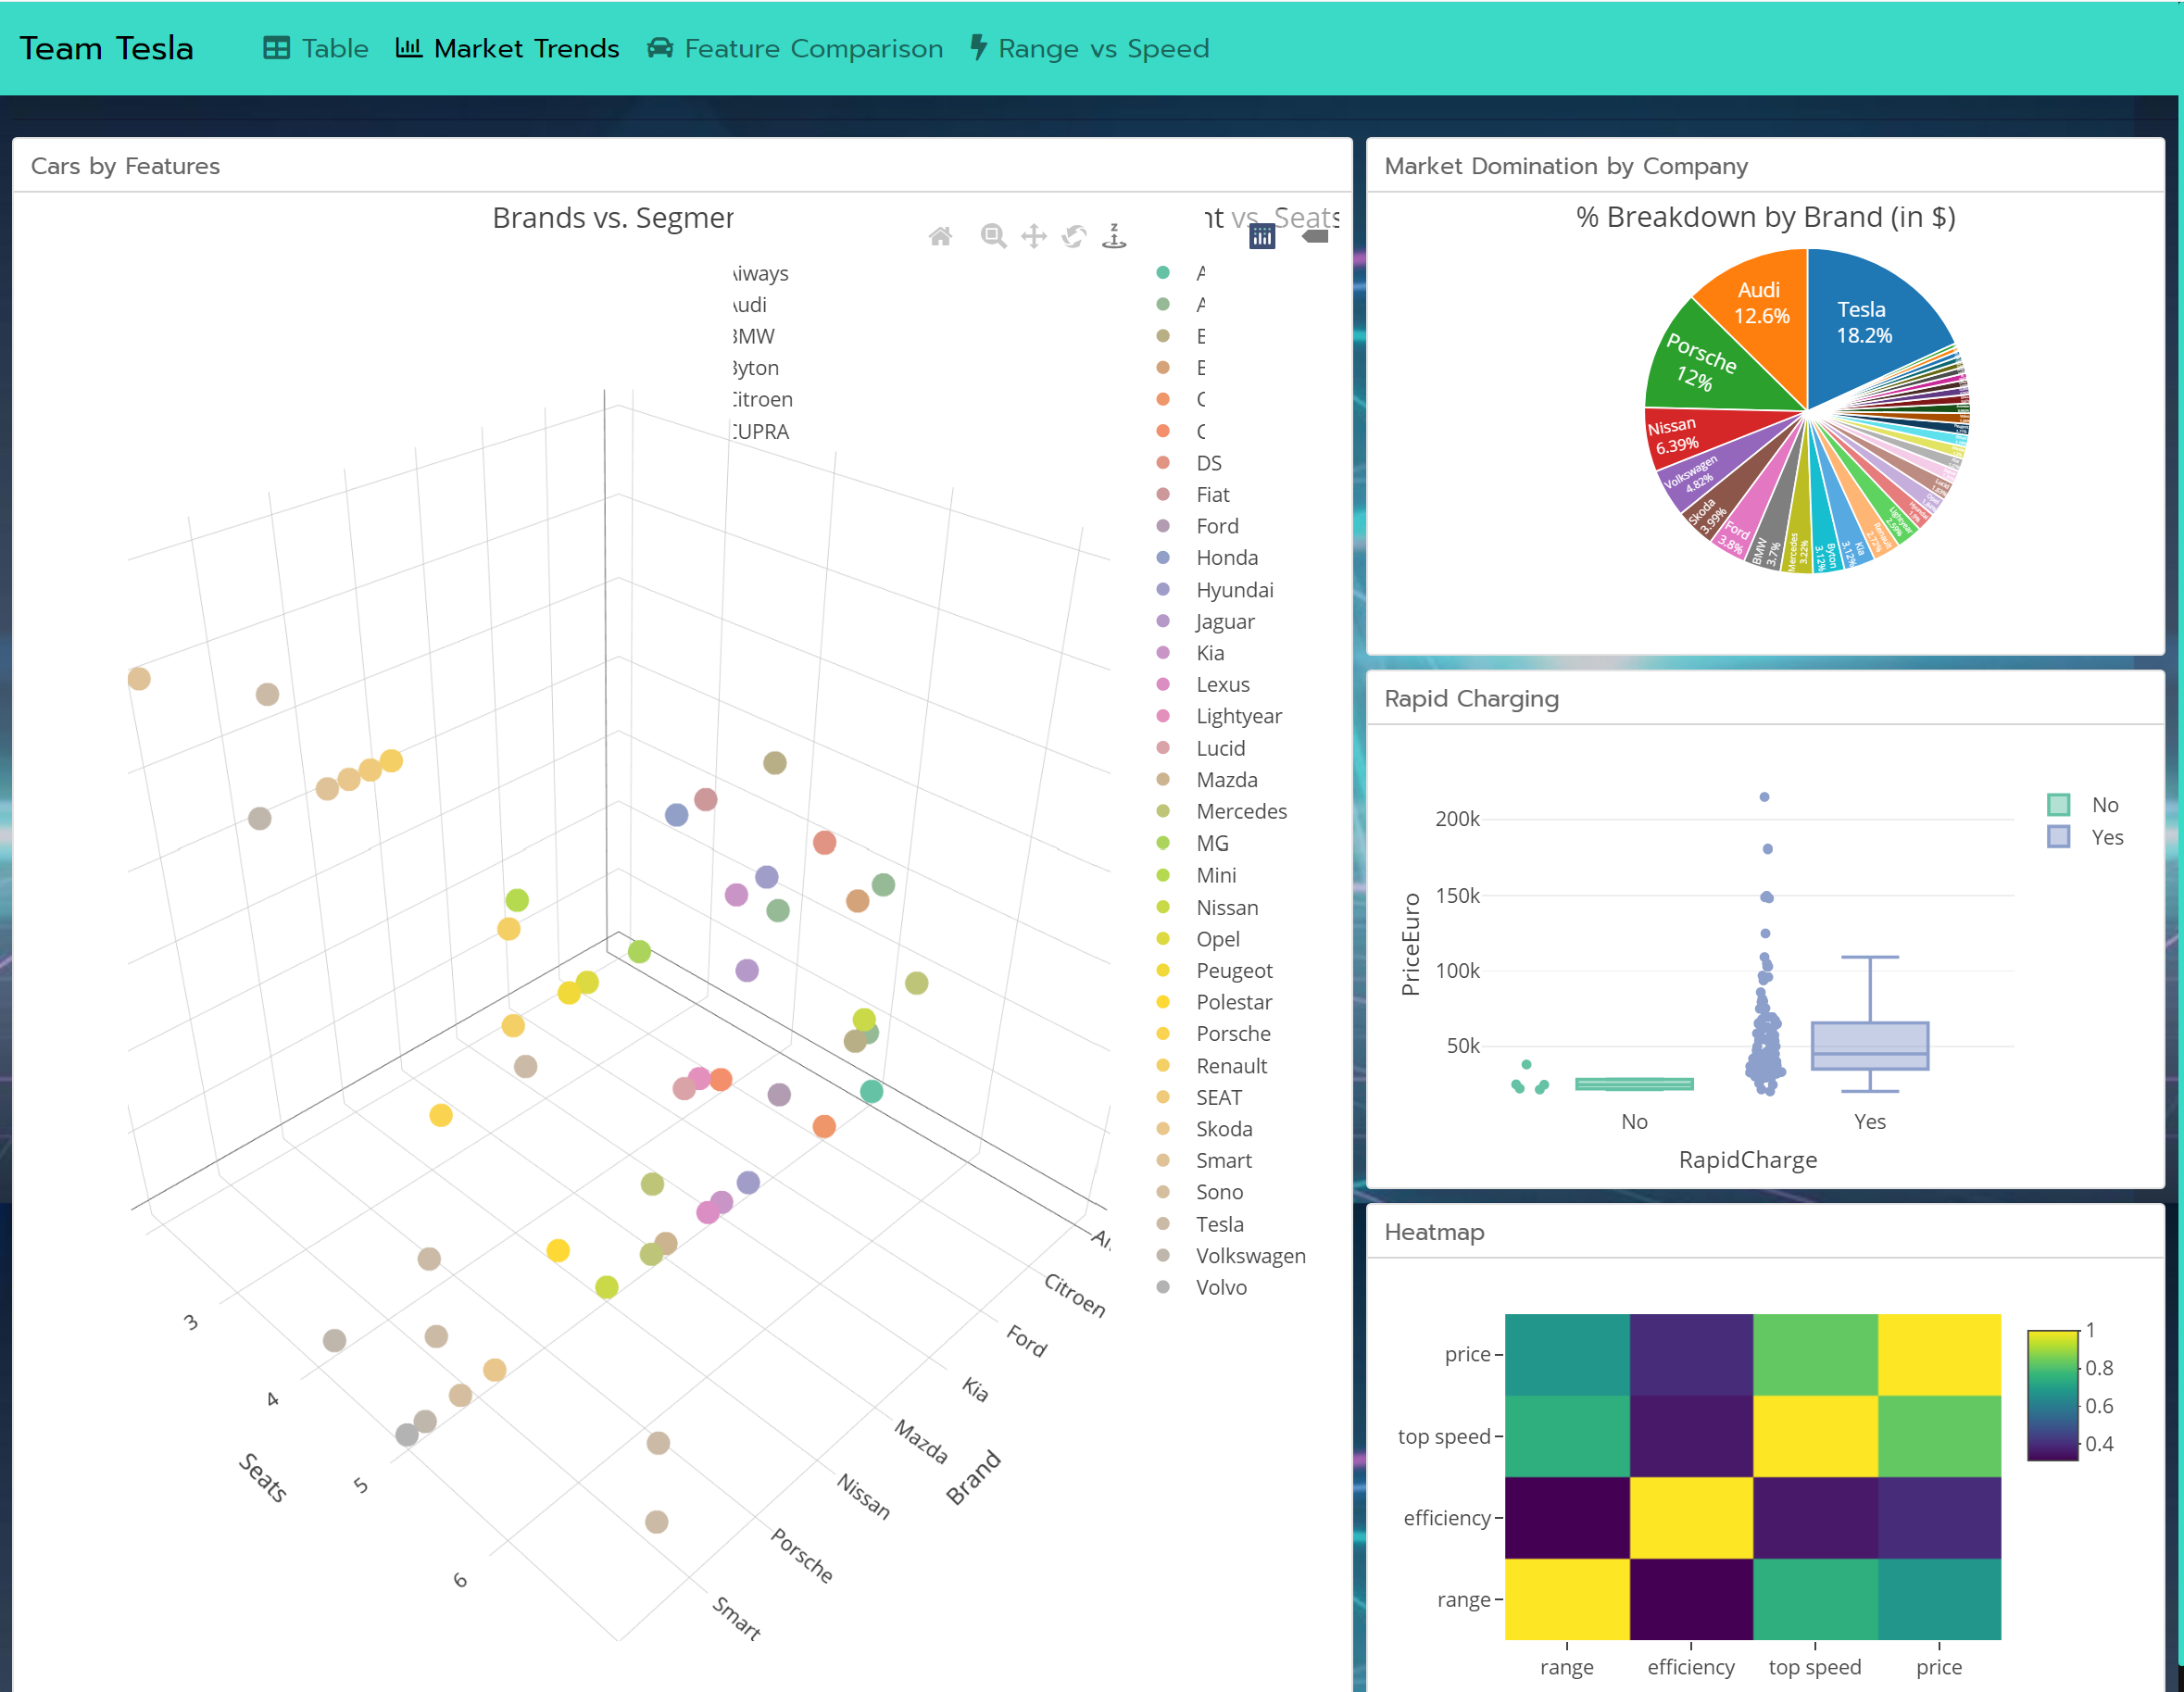Open the Market Trends tab

[x=508, y=48]
